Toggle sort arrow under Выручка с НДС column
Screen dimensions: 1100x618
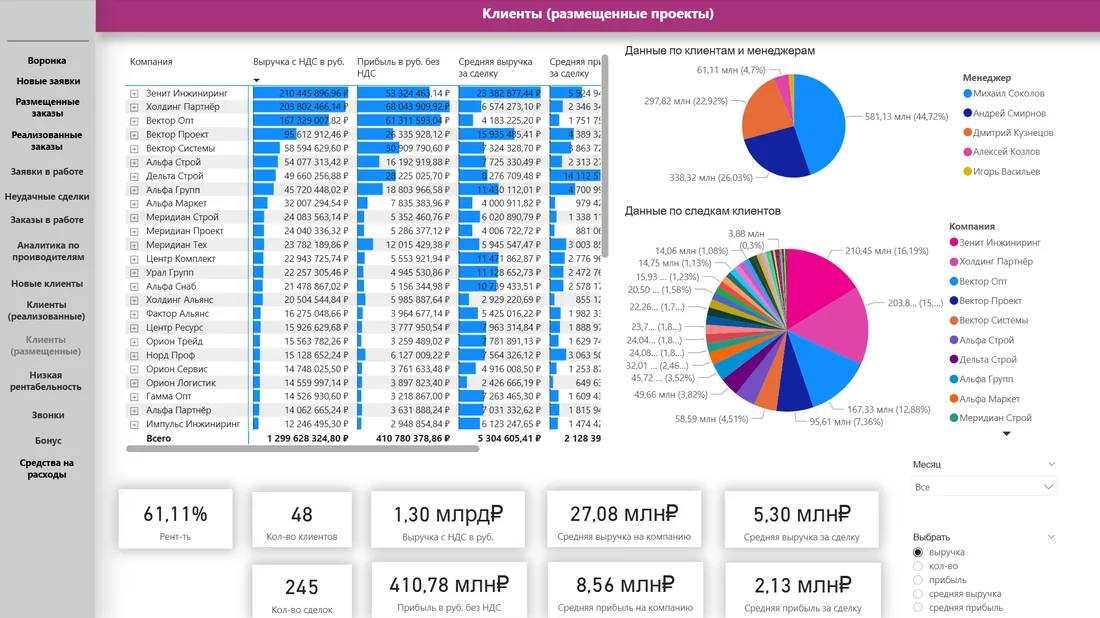pos(257,81)
